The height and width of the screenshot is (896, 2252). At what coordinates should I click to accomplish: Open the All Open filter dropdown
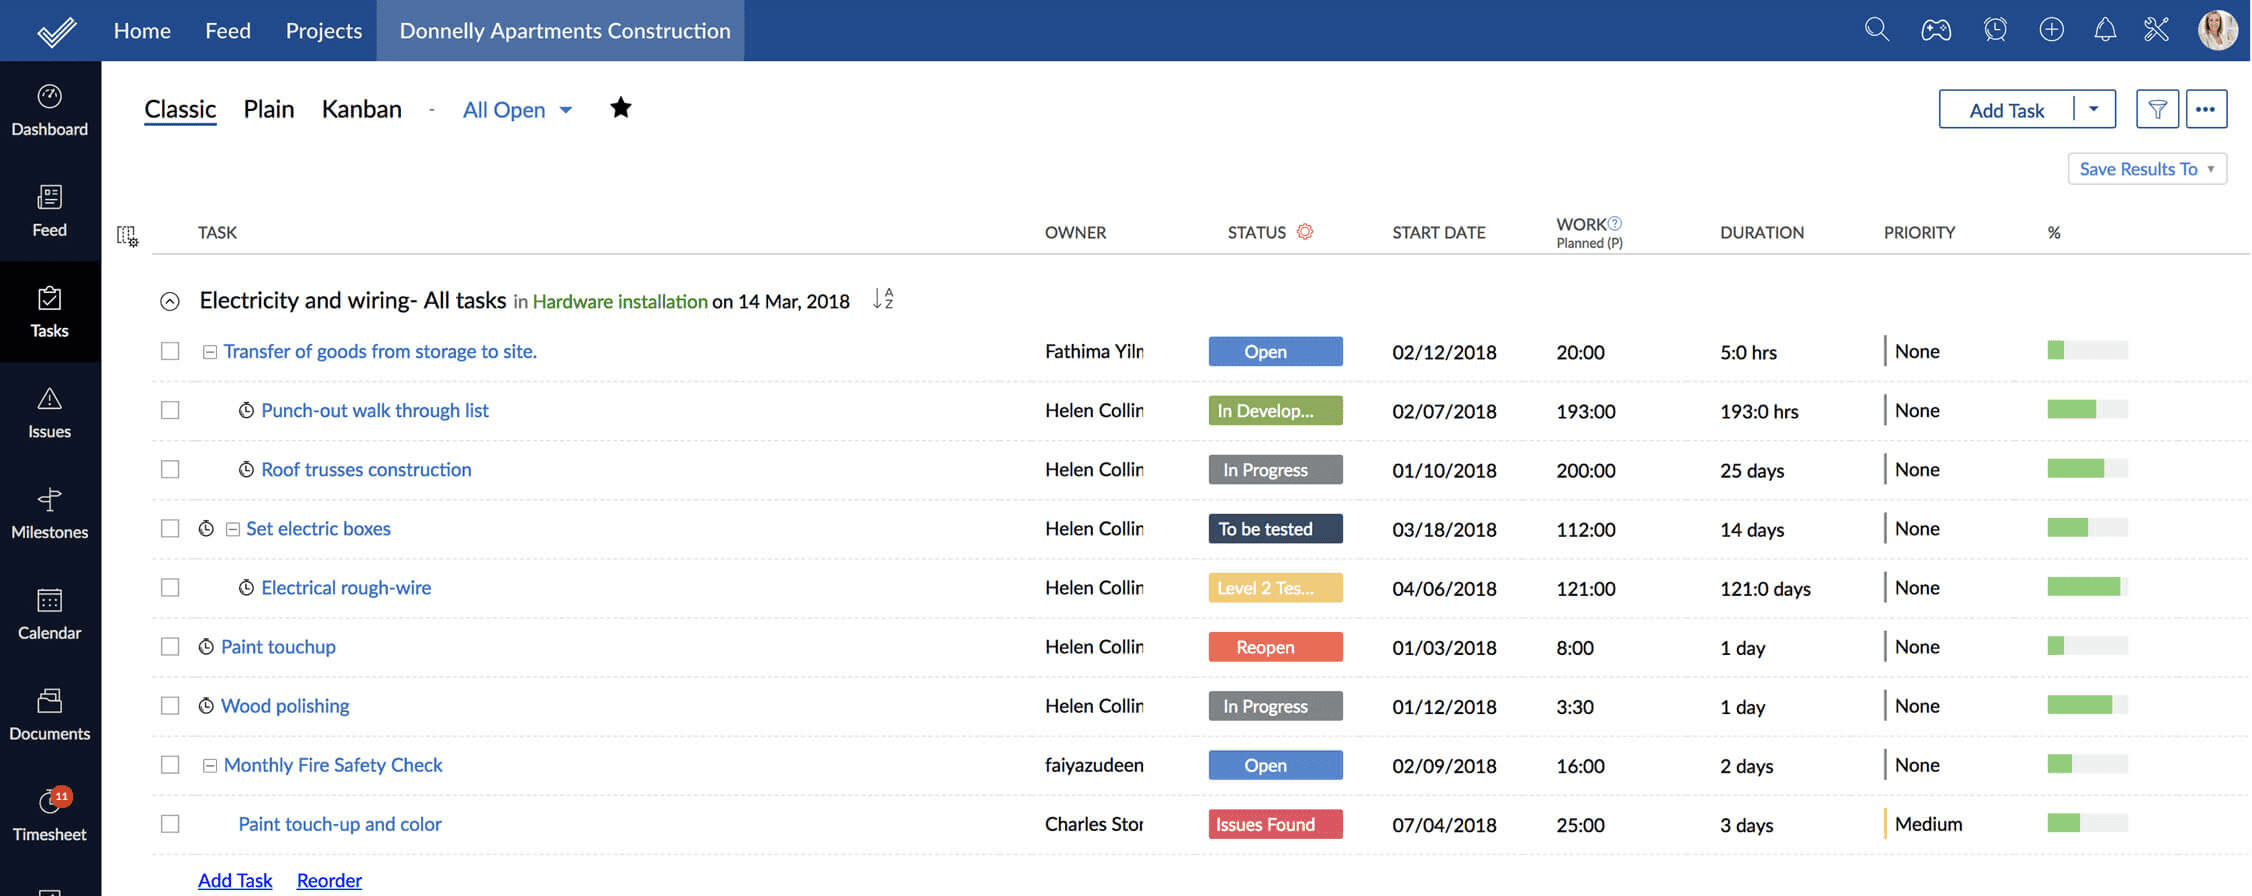pyautogui.click(x=517, y=110)
